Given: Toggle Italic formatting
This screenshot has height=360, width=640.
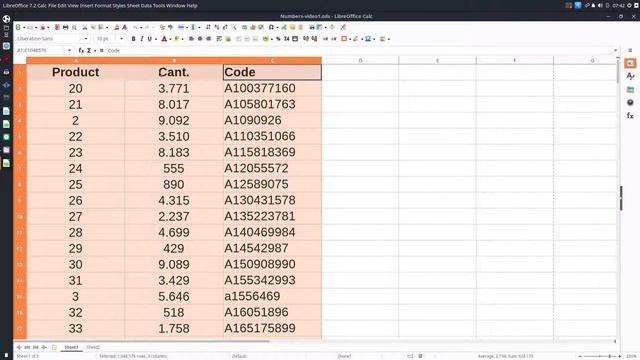Looking at the screenshot, I should 142,39.
